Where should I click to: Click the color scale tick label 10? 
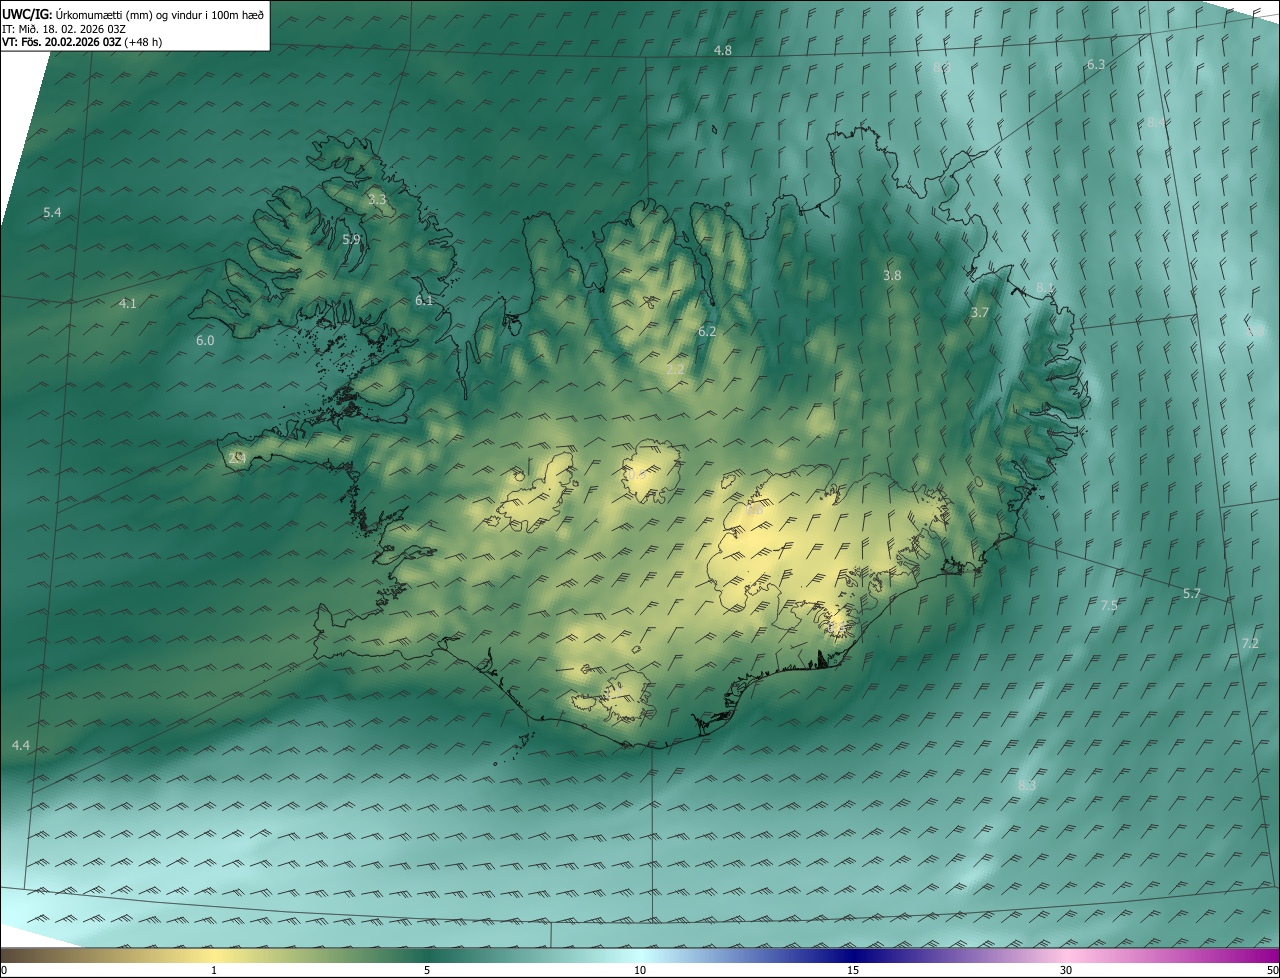coord(640,970)
